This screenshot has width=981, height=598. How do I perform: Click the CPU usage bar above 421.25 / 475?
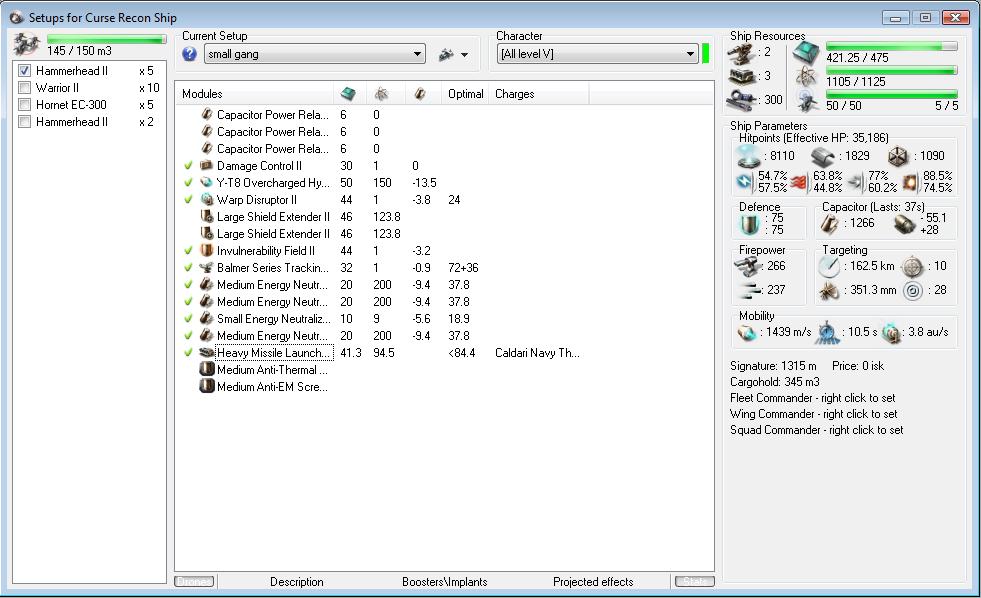(892, 46)
